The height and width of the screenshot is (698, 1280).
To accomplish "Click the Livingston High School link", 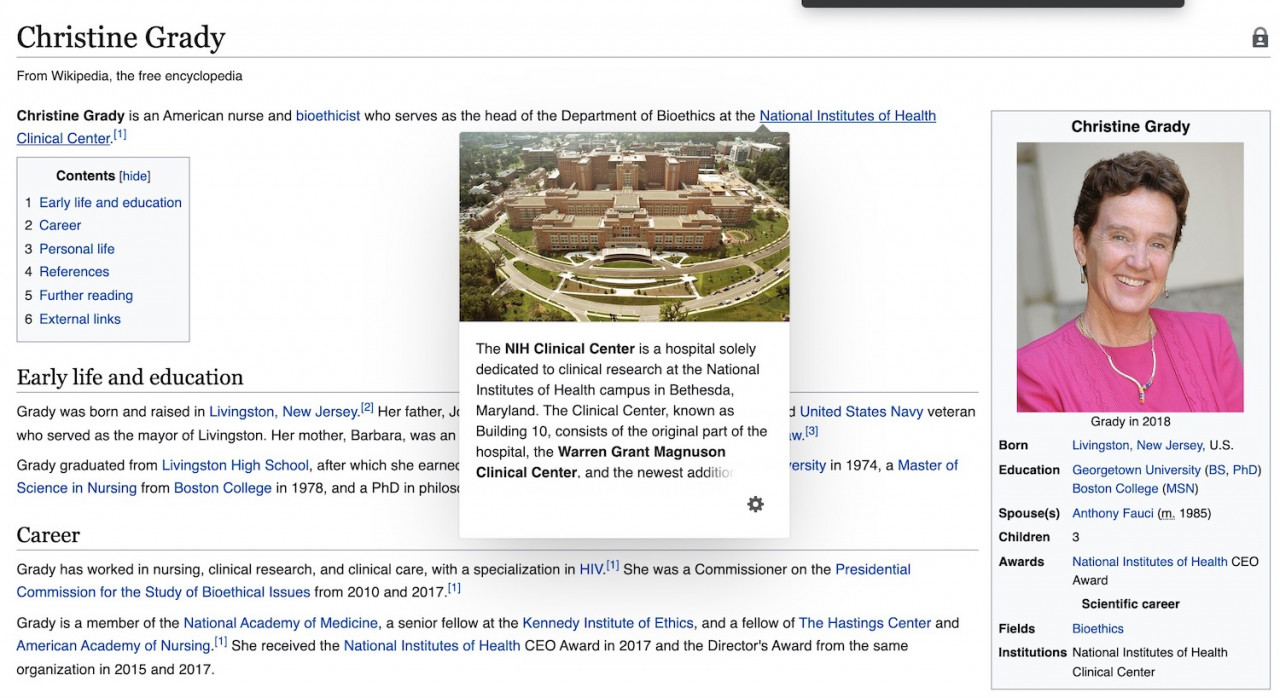I will coord(235,465).
